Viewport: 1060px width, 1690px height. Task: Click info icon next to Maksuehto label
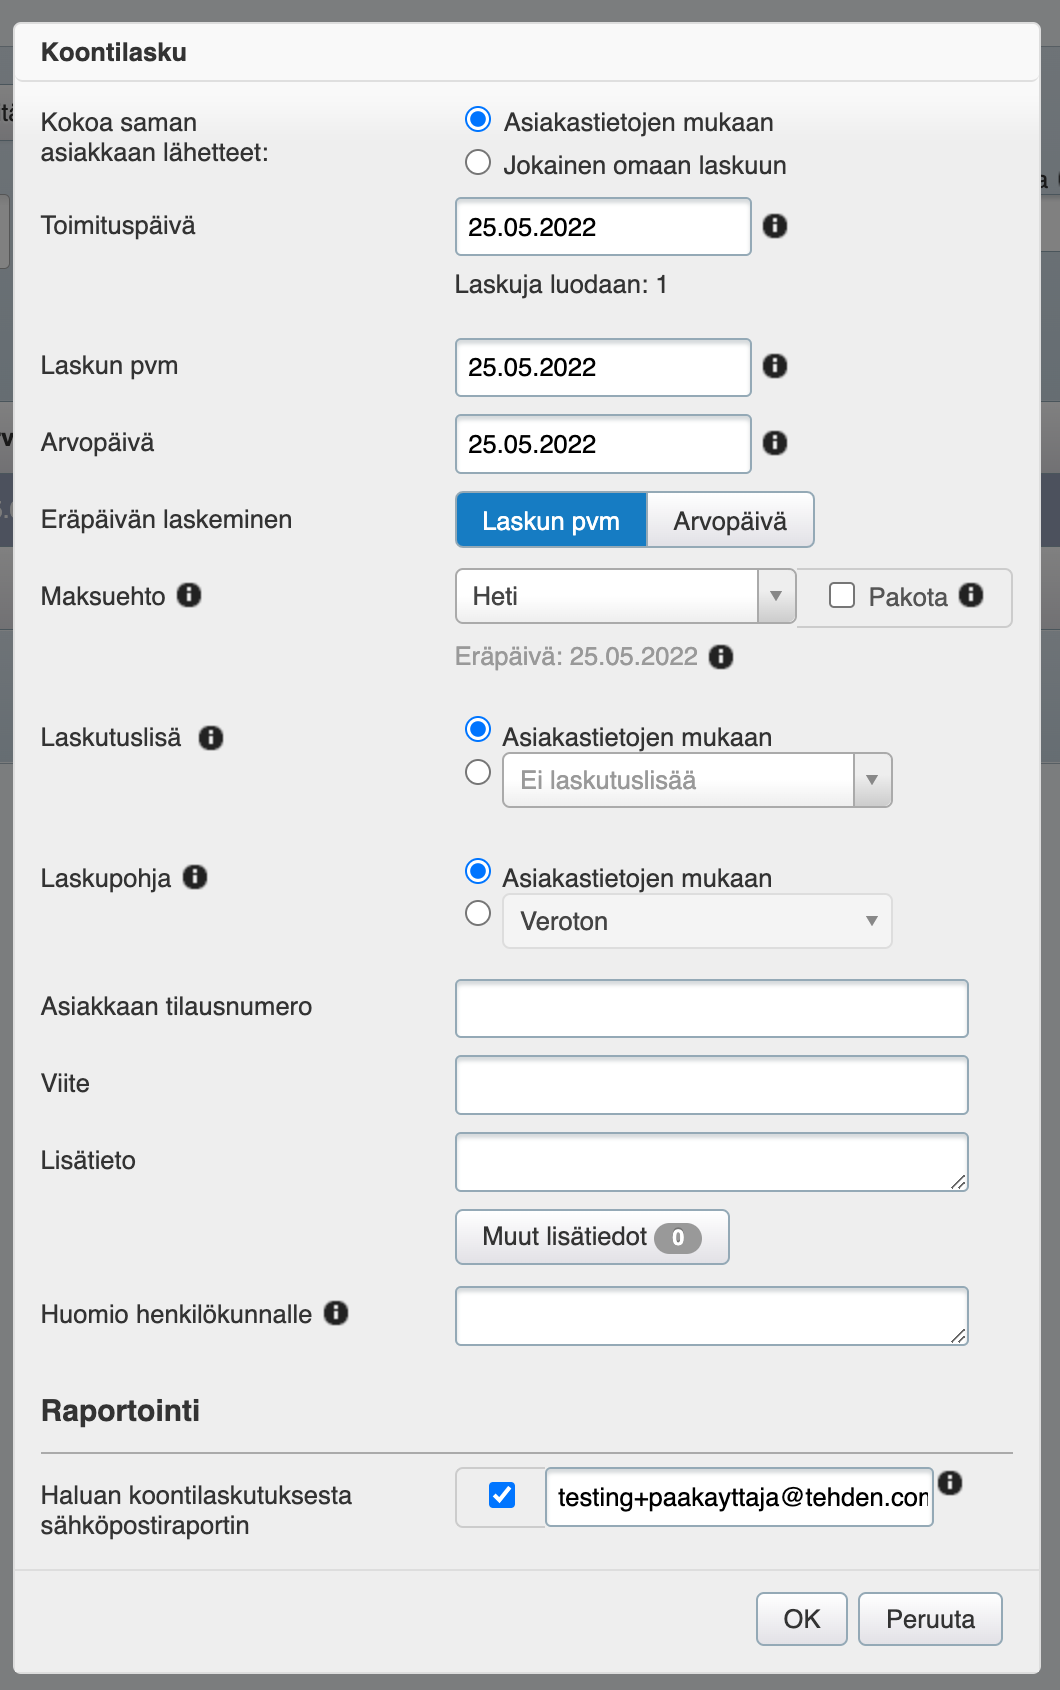tap(189, 595)
